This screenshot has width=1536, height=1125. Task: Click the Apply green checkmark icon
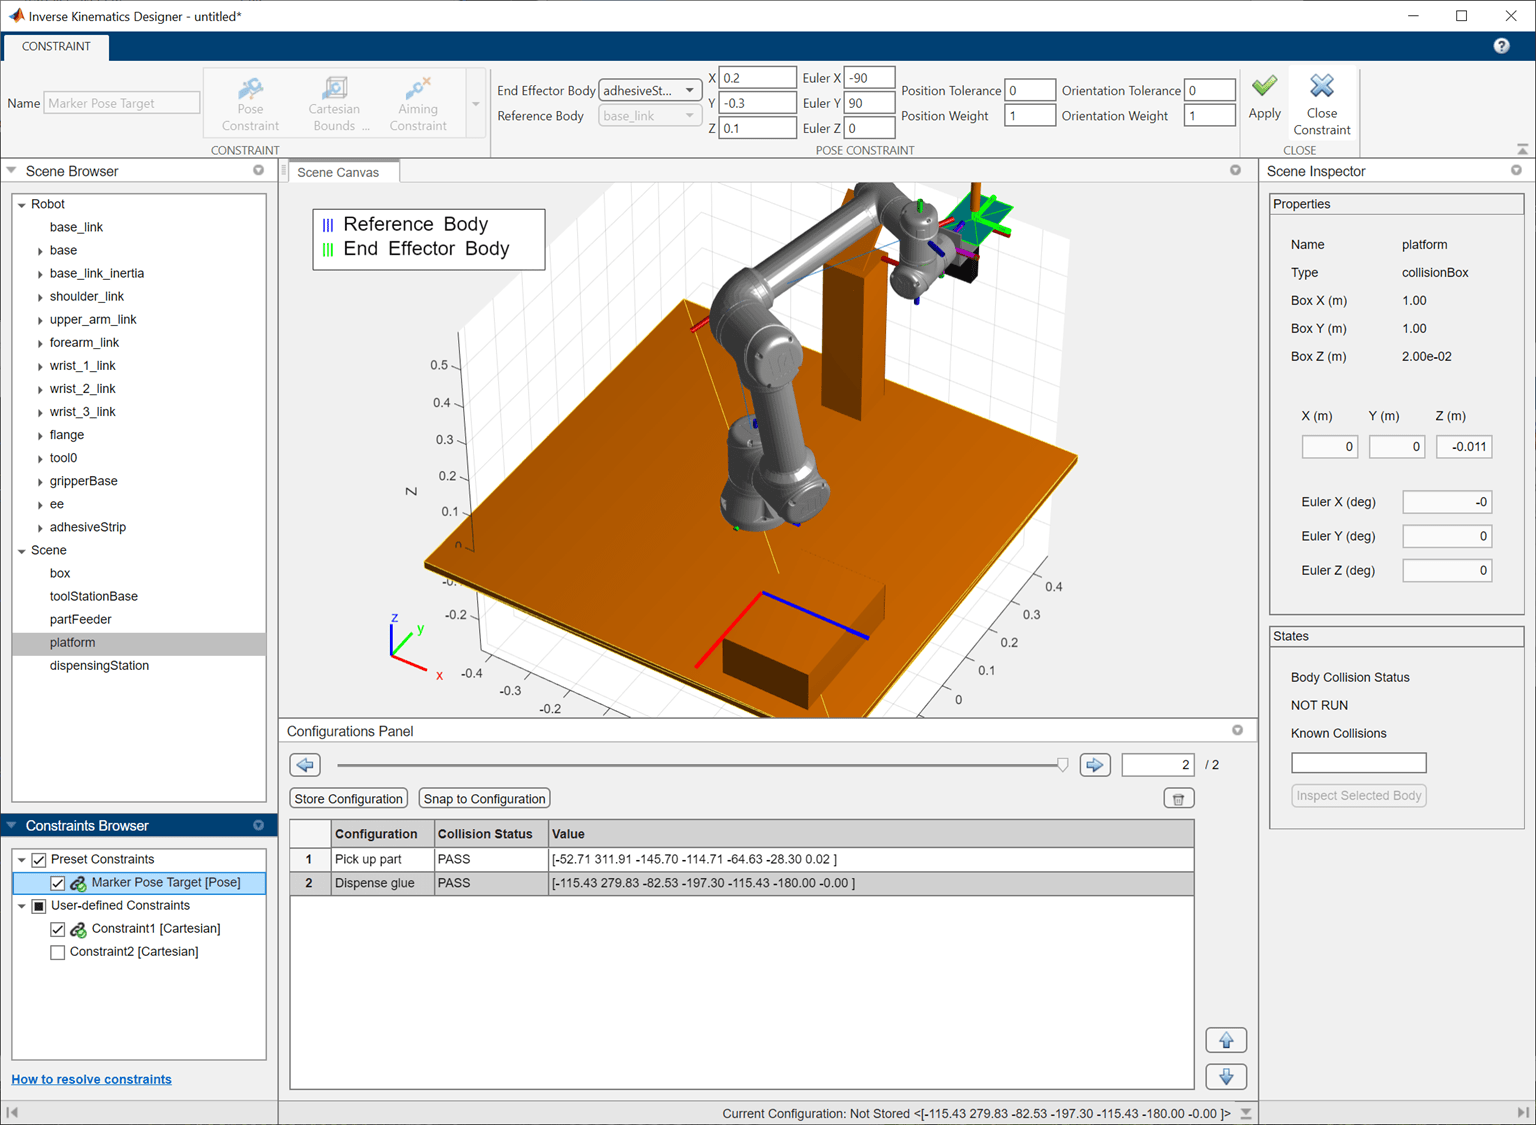coord(1264,87)
